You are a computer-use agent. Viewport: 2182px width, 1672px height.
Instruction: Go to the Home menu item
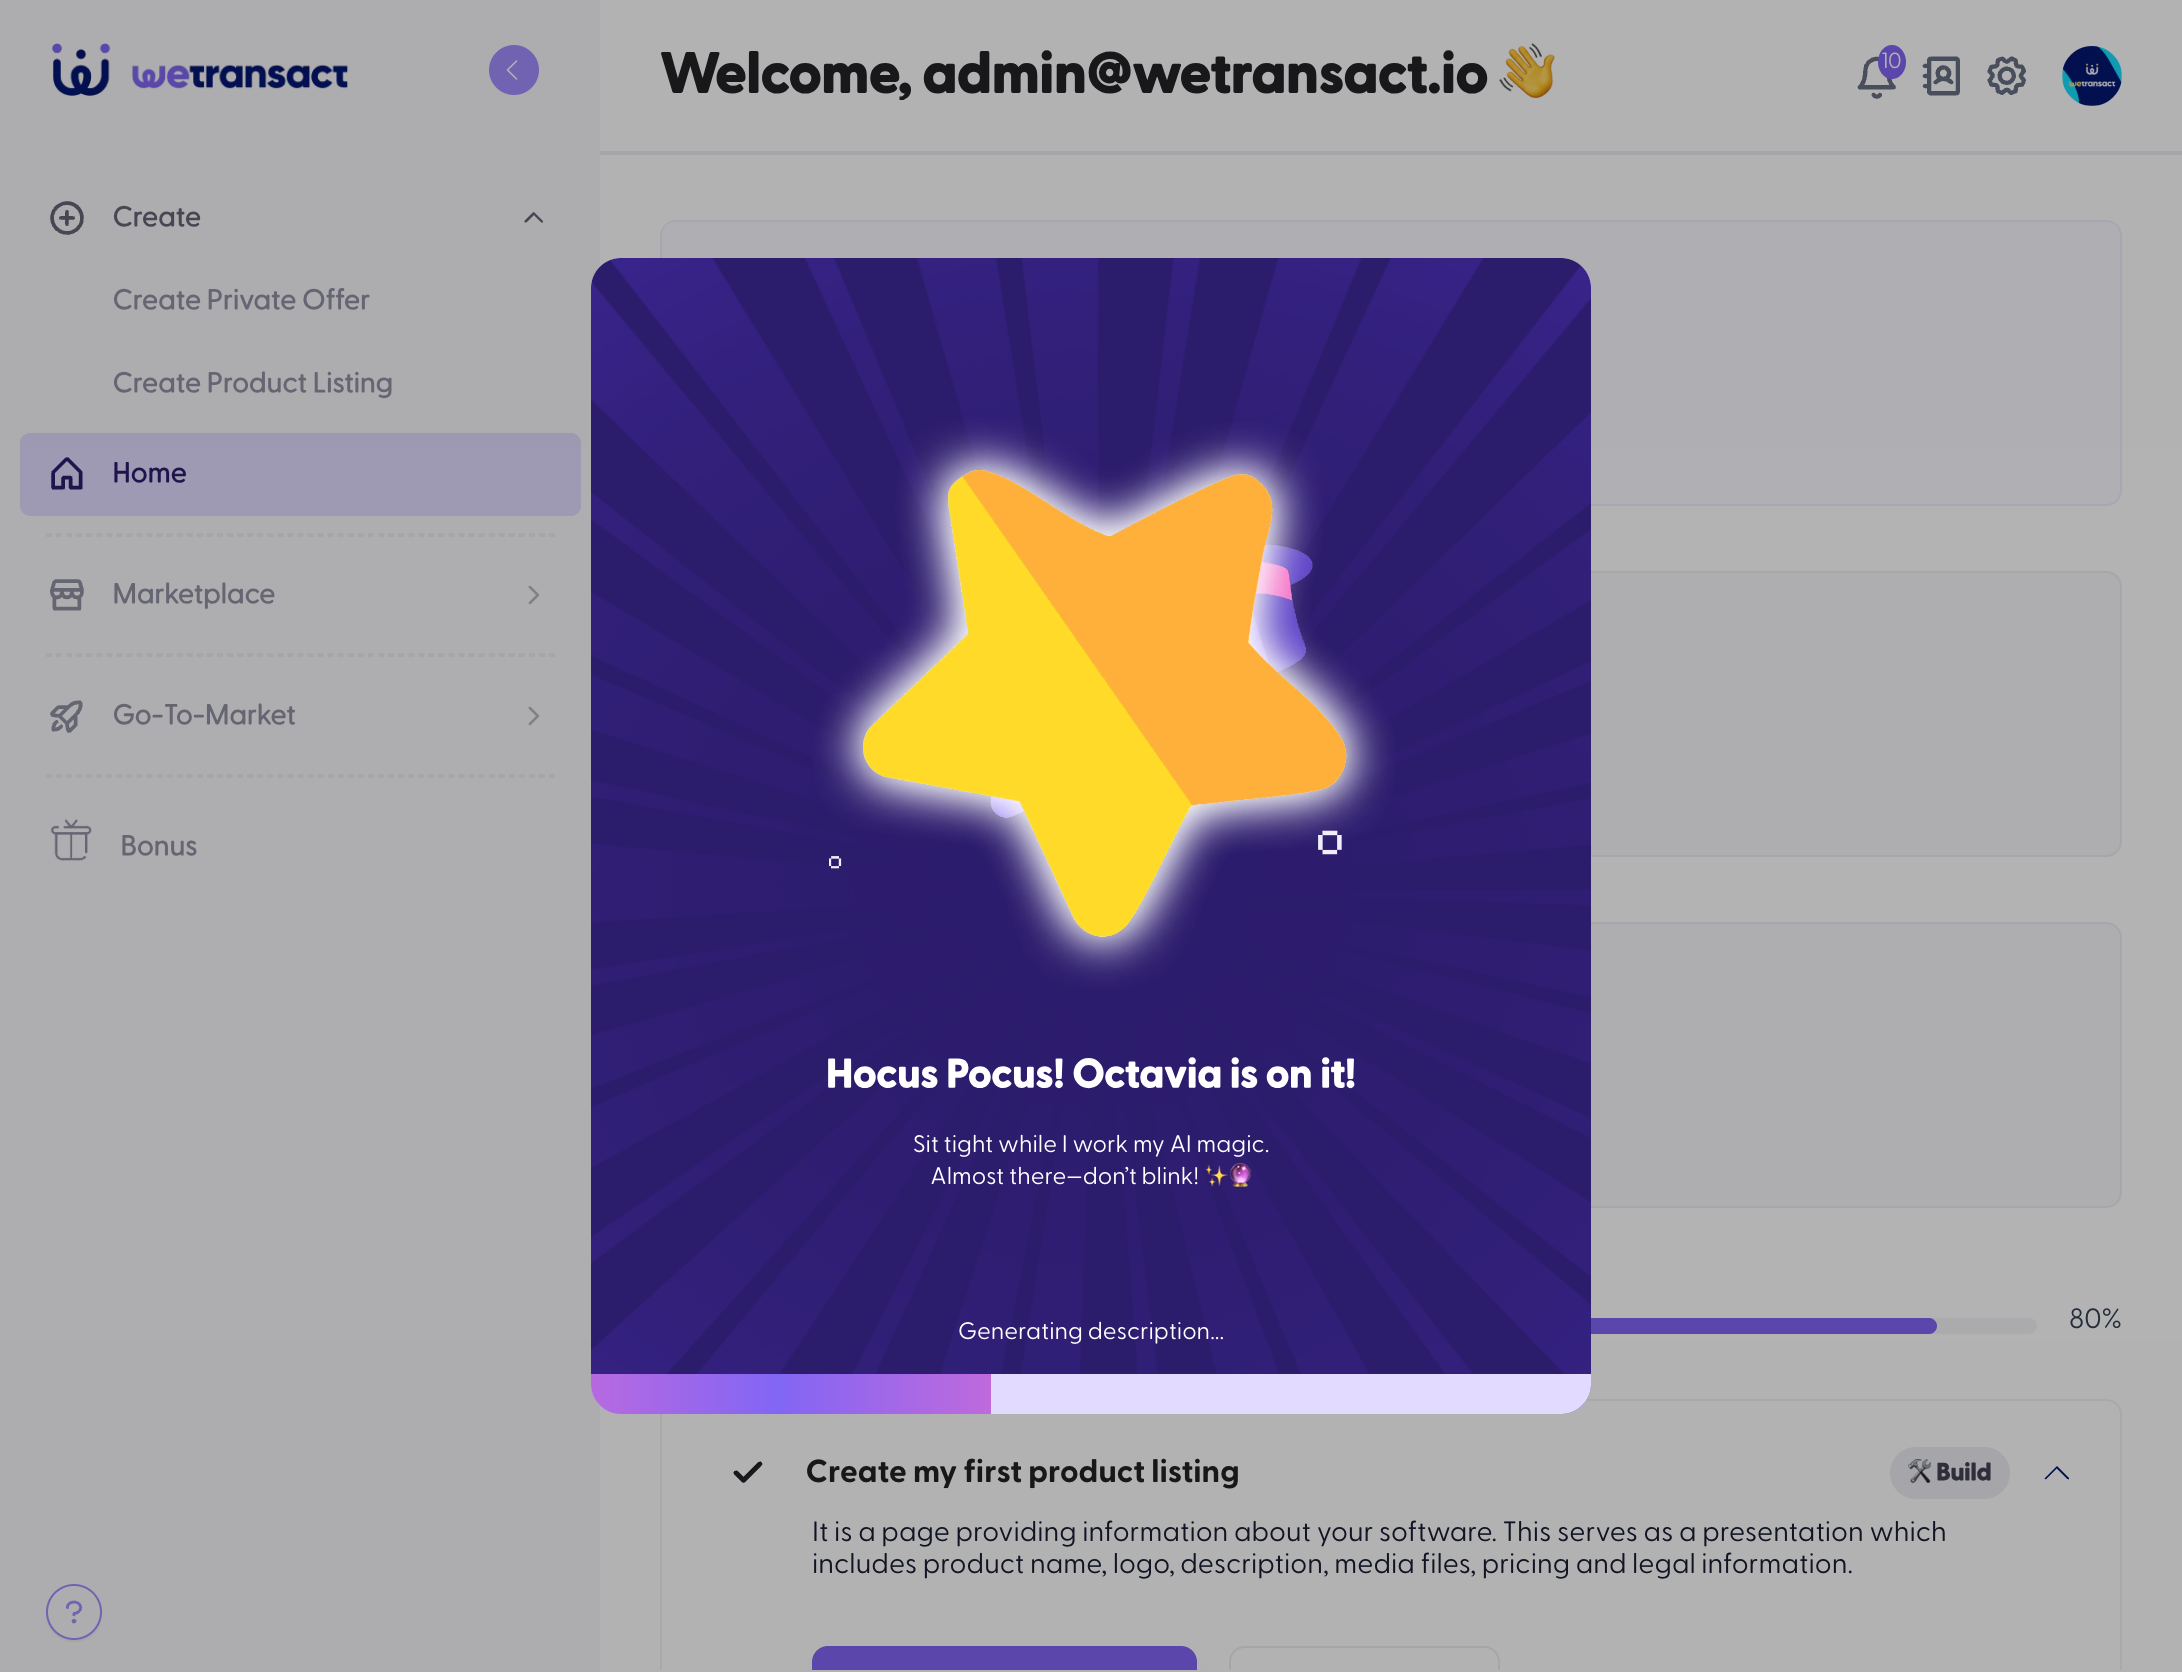coord(300,474)
